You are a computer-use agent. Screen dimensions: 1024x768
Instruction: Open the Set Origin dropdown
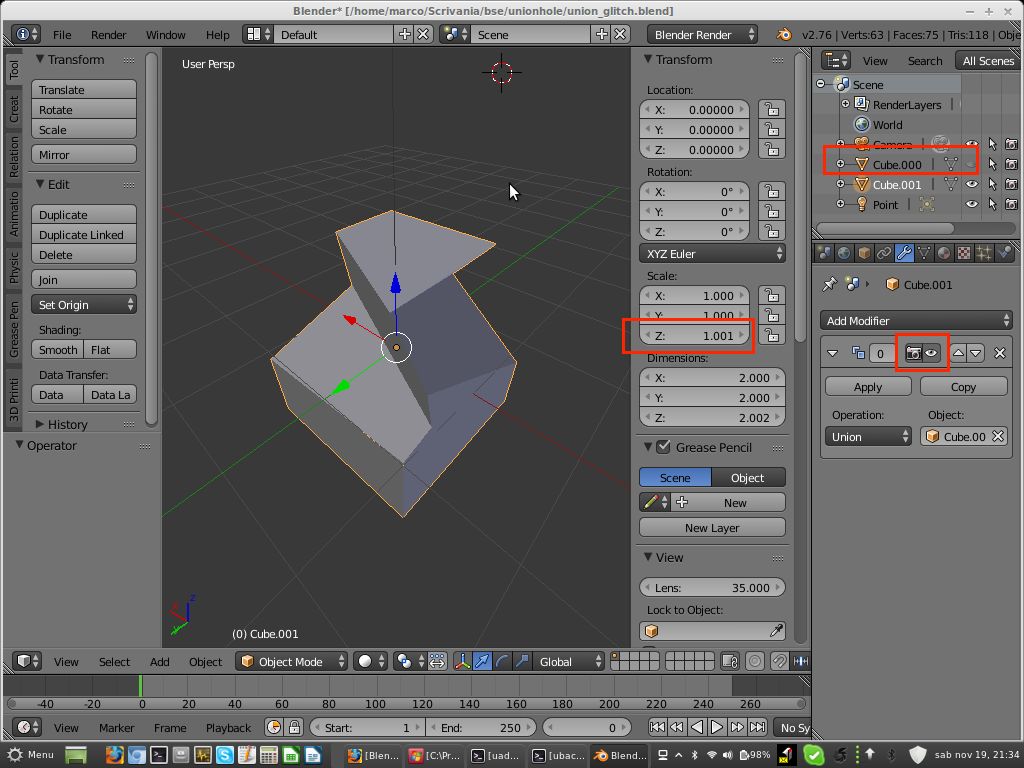pyautogui.click(x=84, y=304)
